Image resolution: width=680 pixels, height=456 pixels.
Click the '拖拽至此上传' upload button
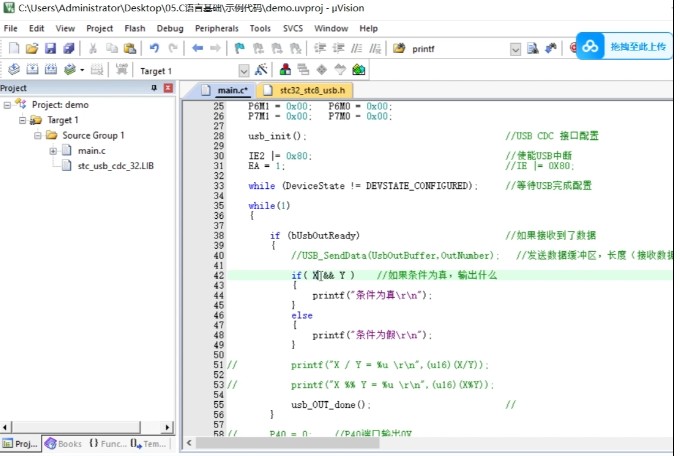pos(638,46)
